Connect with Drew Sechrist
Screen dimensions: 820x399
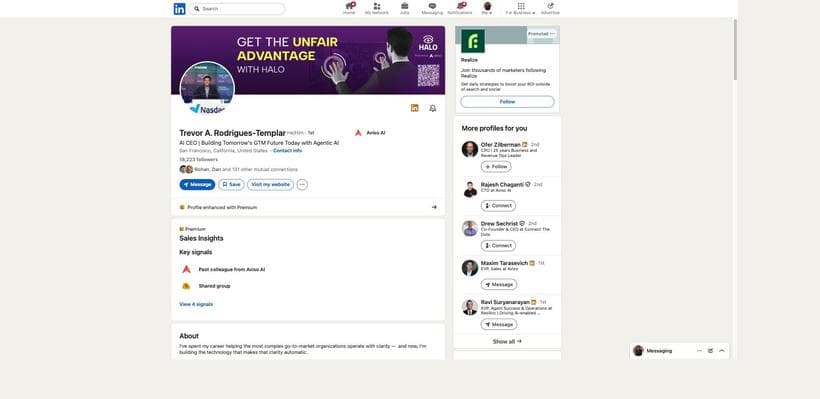pos(498,245)
